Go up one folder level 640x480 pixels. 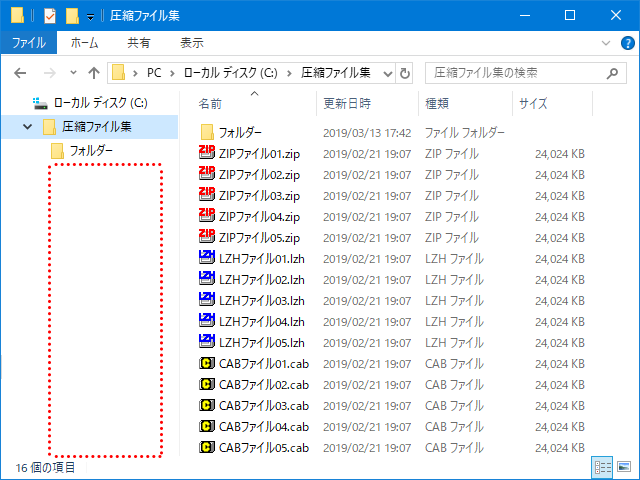click(94, 73)
